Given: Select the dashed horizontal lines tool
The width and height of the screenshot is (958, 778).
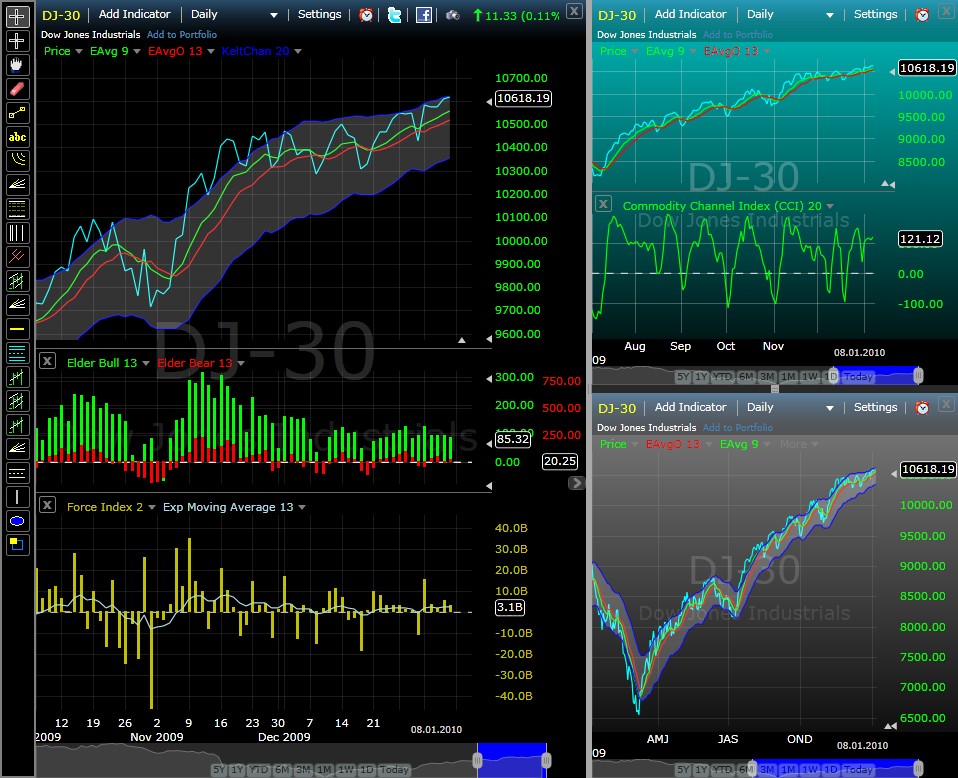Looking at the screenshot, I should [17, 473].
